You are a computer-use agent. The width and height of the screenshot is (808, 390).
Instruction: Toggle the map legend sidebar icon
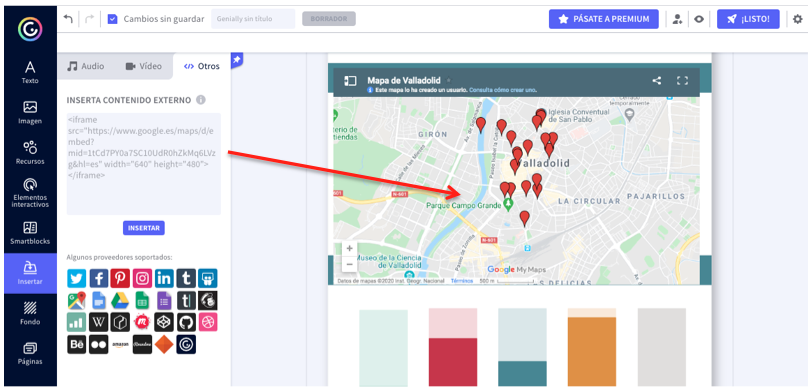tap(350, 81)
